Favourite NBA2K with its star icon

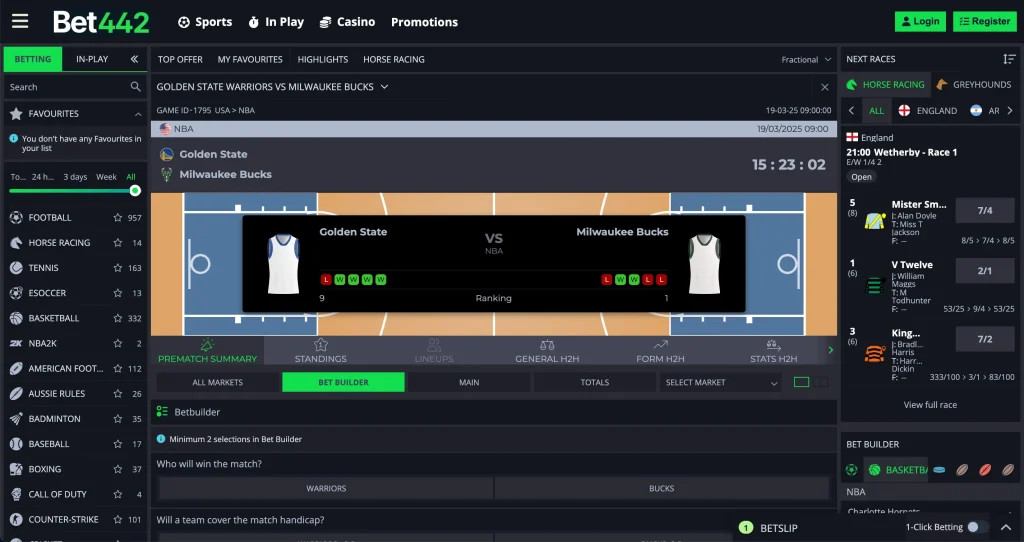118,343
